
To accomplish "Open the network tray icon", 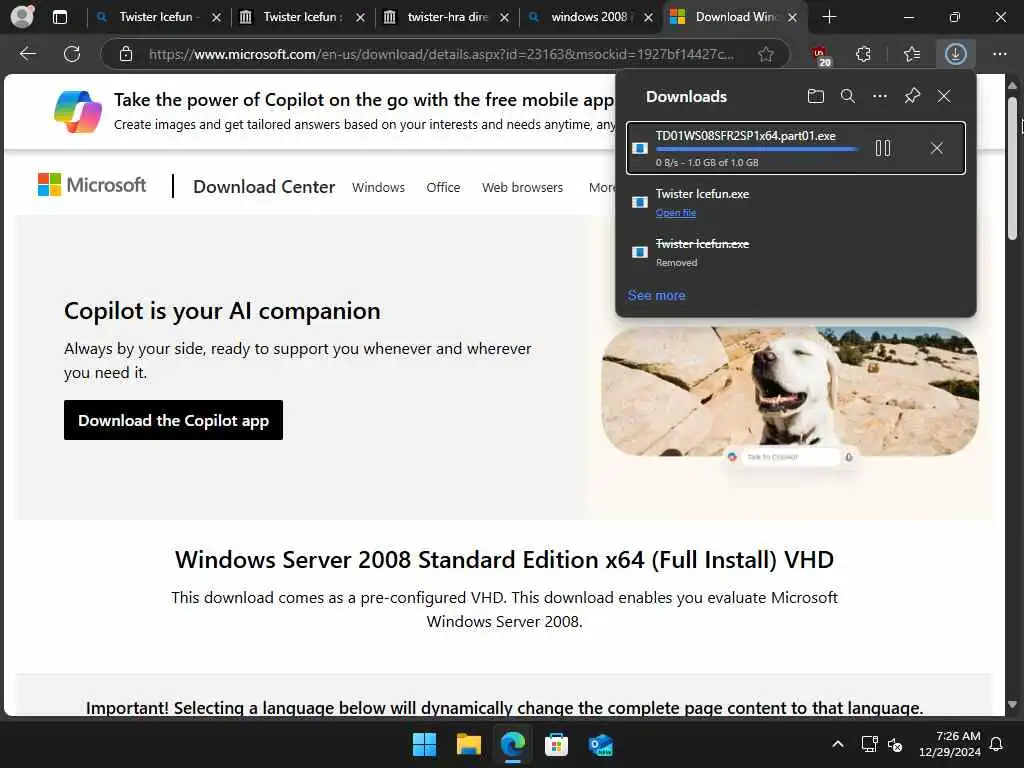I will pos(870,744).
